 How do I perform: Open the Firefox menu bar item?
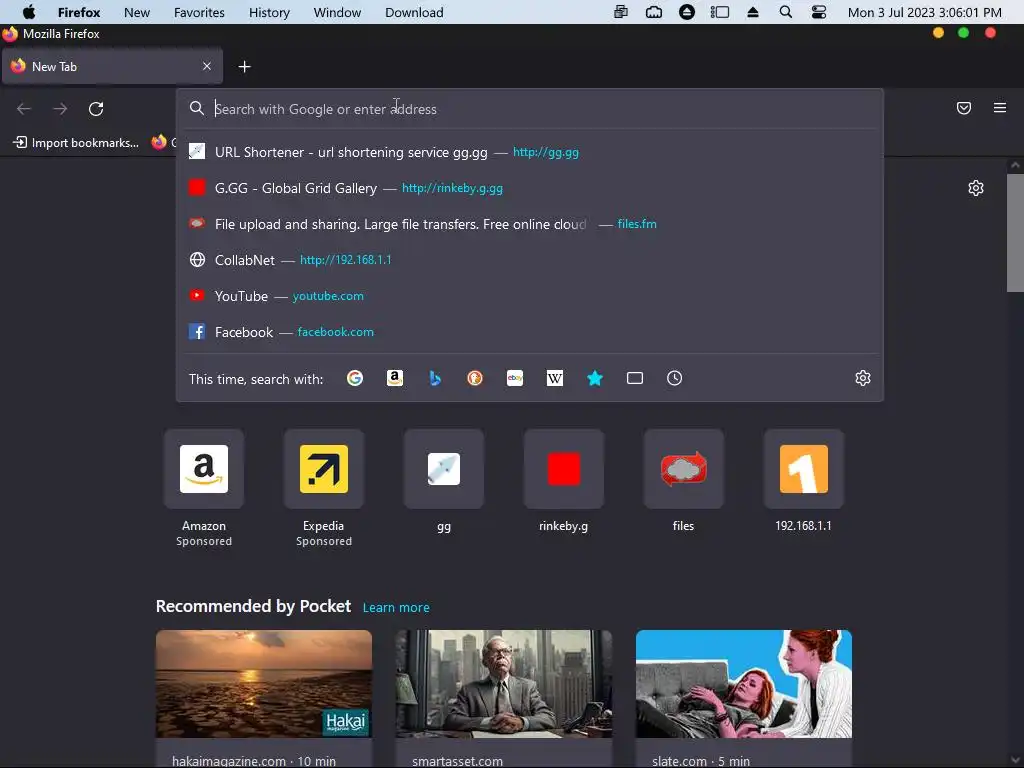coord(79,12)
